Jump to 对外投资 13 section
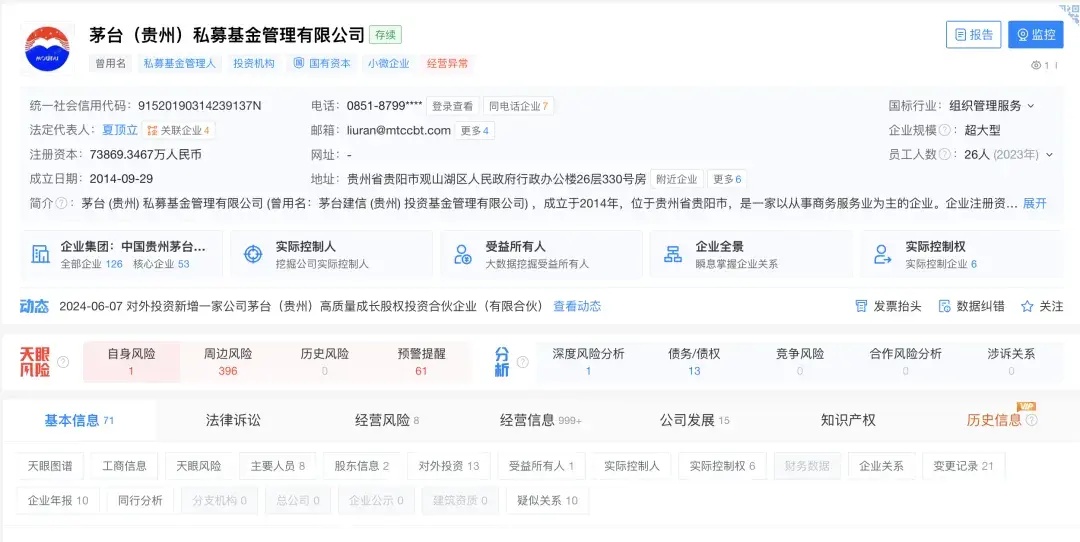The height and width of the screenshot is (542, 1080). coord(448,466)
